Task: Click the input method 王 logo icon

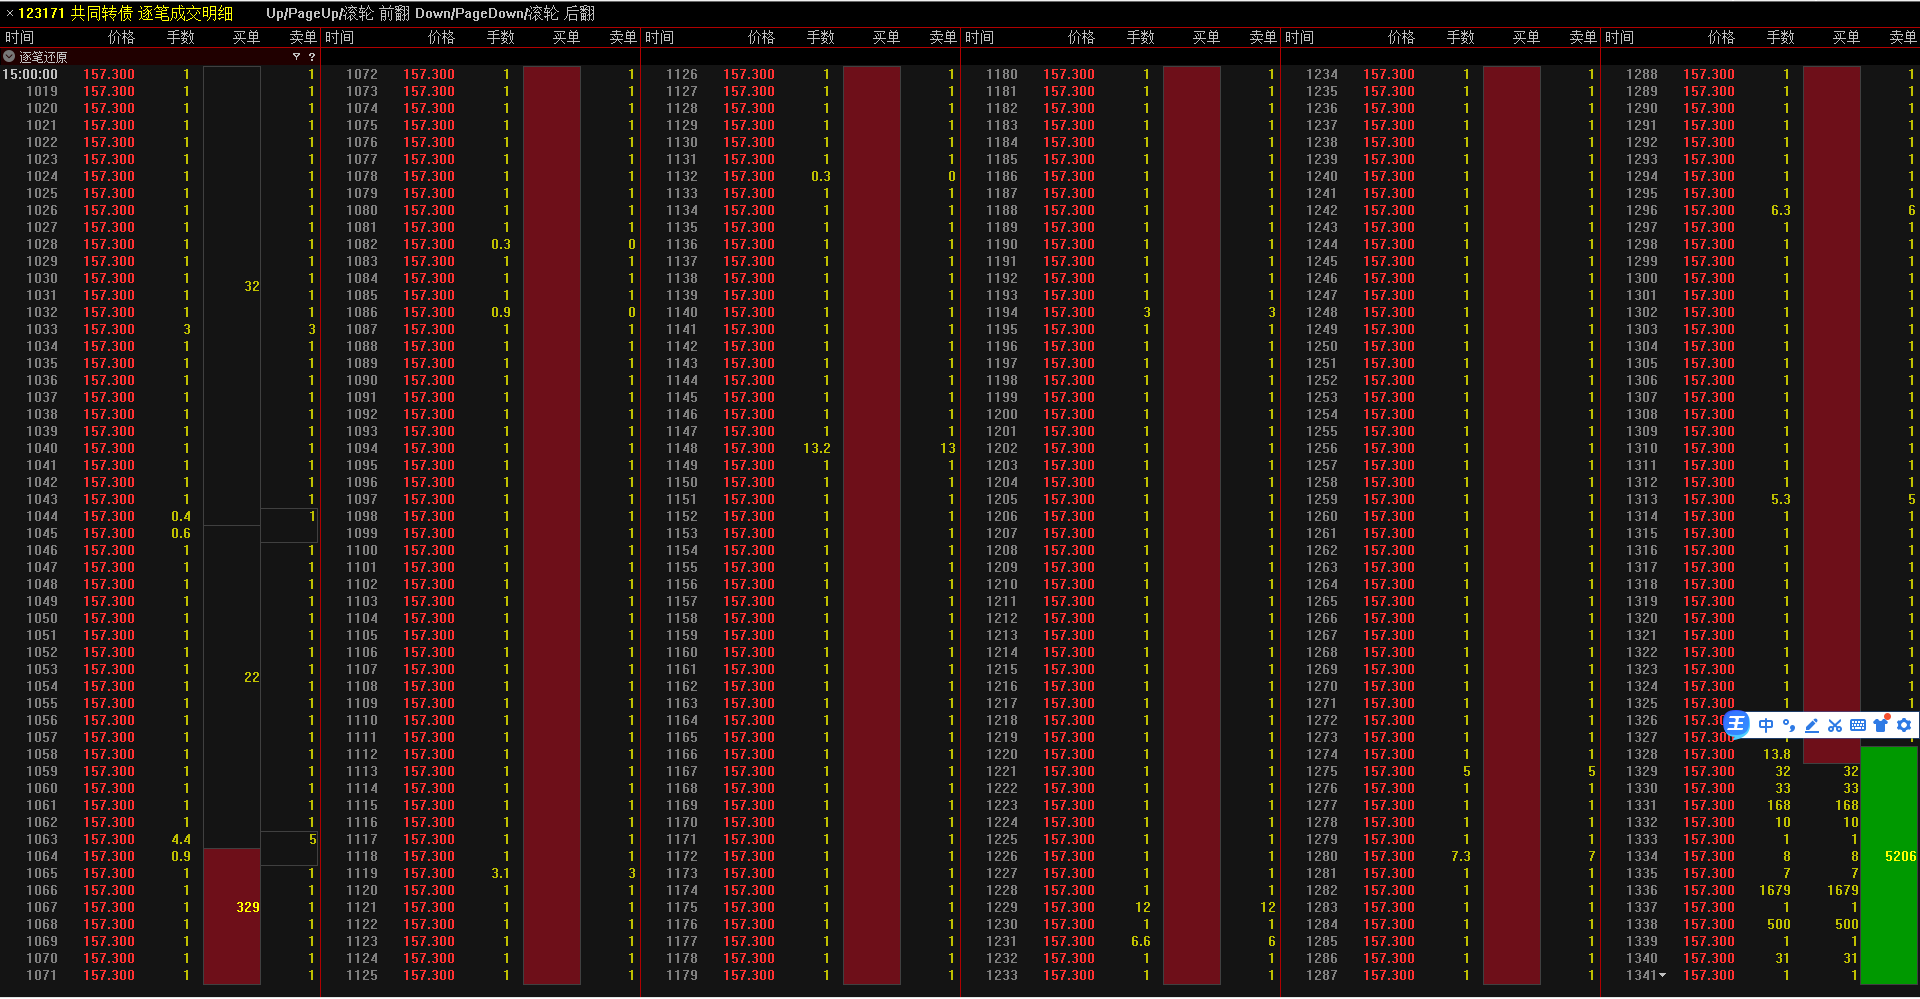Action: pos(1736,725)
